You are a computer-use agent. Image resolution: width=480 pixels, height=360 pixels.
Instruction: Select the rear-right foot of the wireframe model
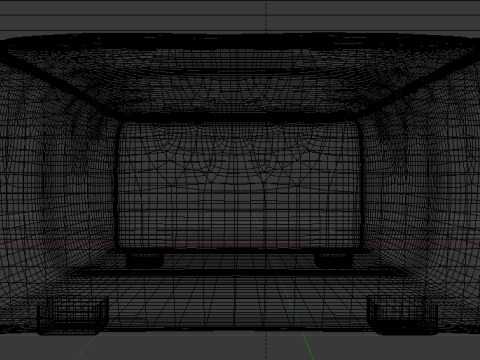pyautogui.click(x=333, y=260)
